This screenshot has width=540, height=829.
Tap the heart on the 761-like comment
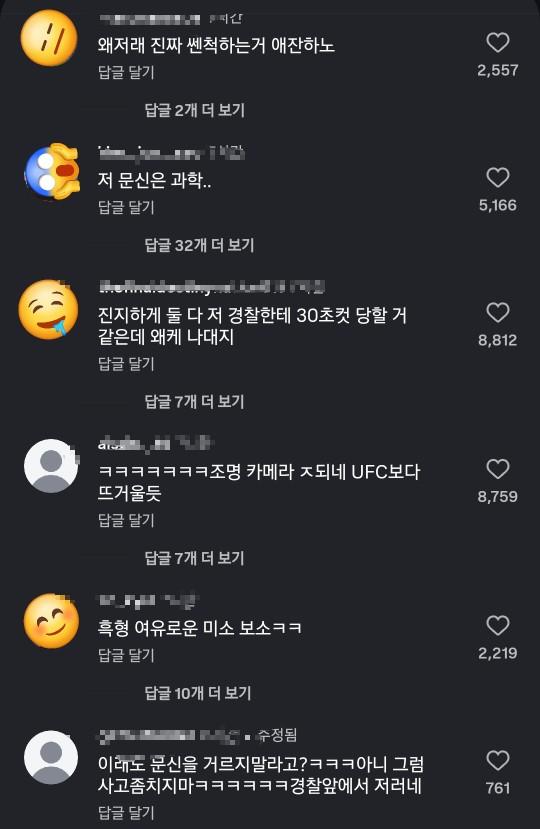pyautogui.click(x=497, y=760)
